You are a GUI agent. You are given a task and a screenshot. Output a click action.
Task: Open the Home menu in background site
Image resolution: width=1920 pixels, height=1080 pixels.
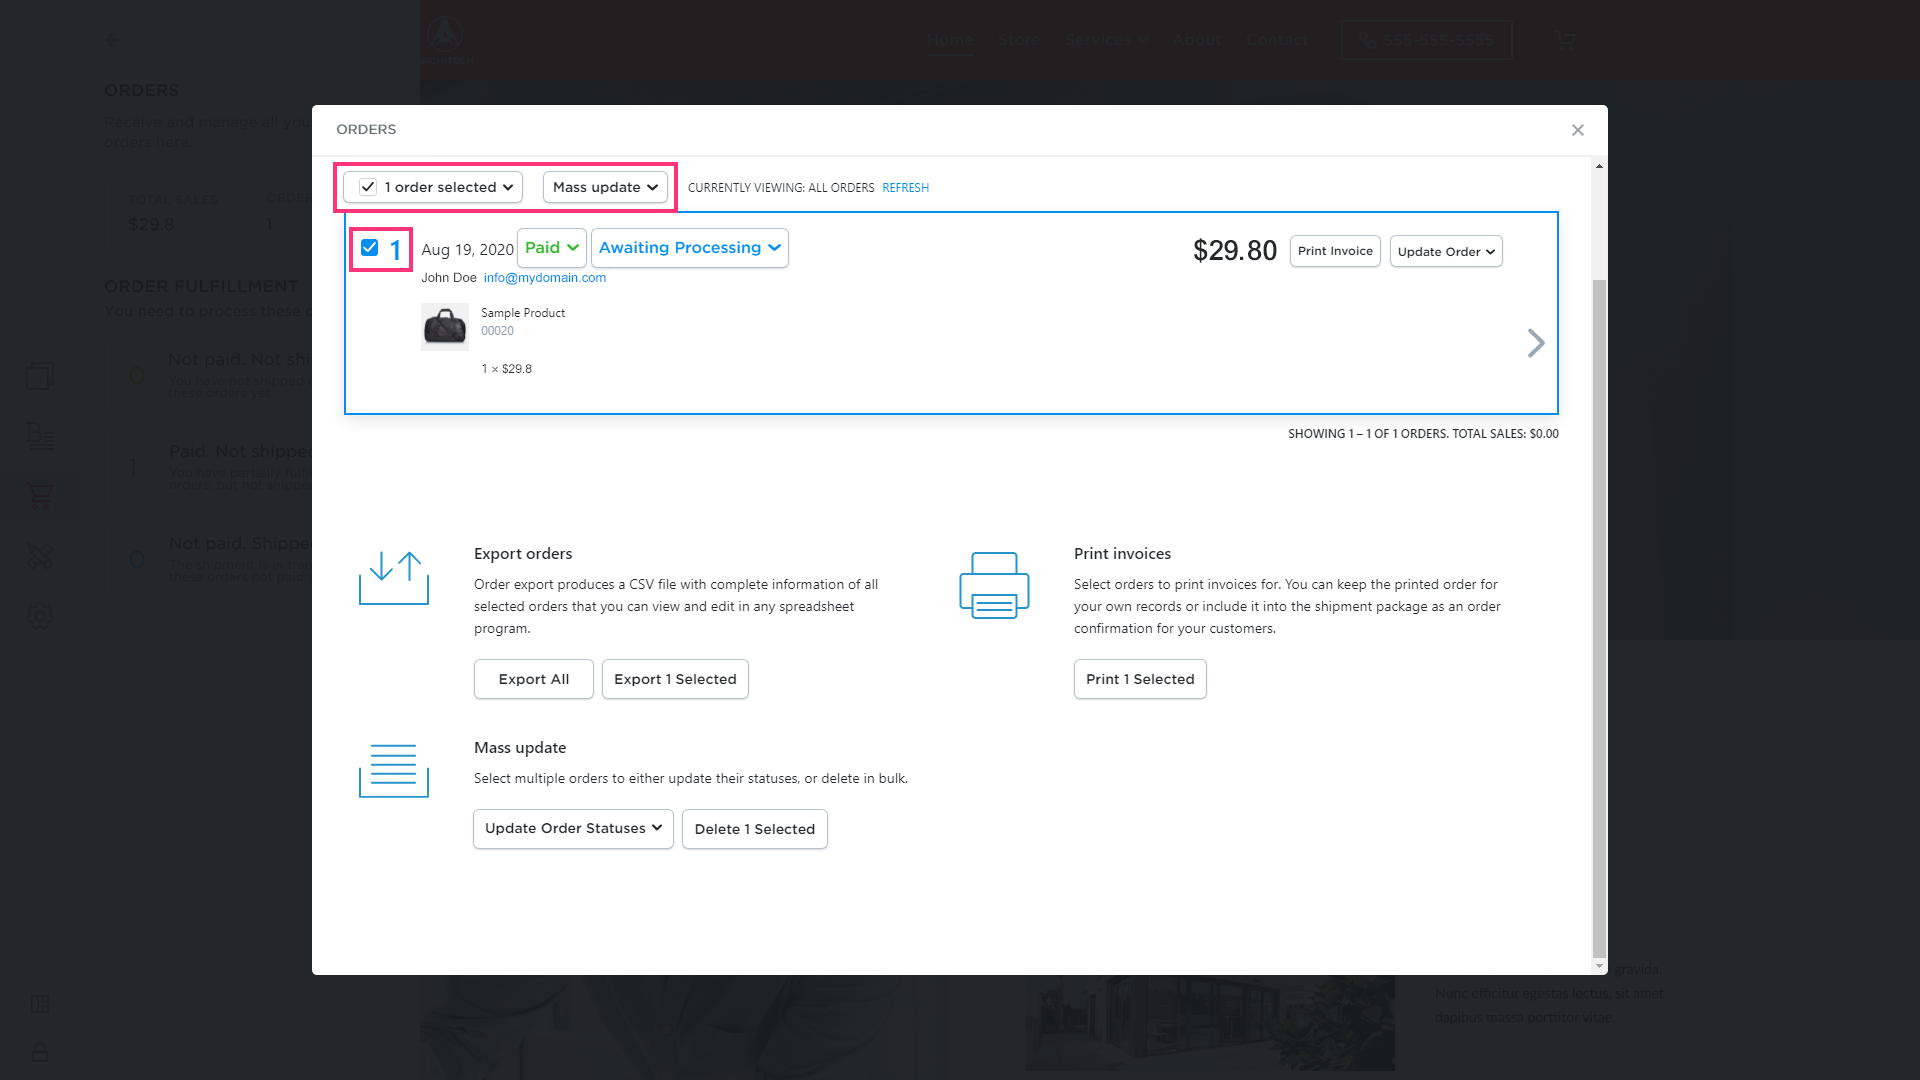pos(950,40)
